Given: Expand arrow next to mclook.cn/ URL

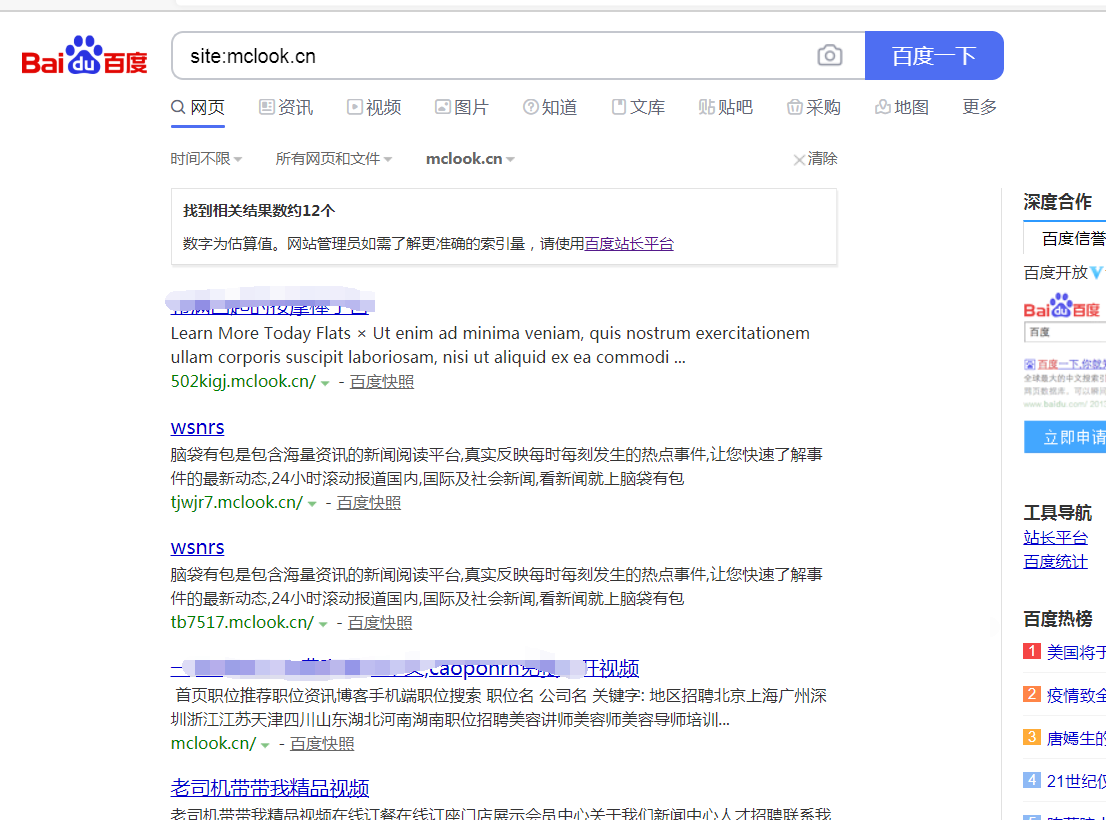Looking at the screenshot, I should [265, 745].
